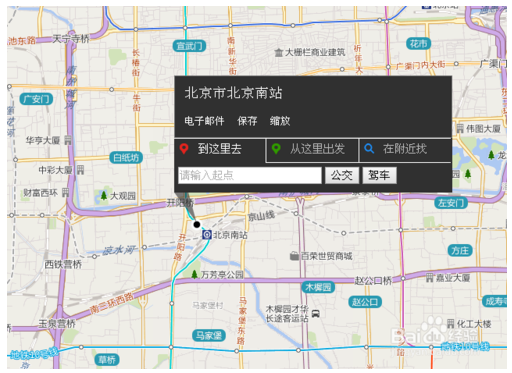Viewport: 512px width, 373px height.
Task: Select the 宣武门 subway station label
Action: point(189,46)
